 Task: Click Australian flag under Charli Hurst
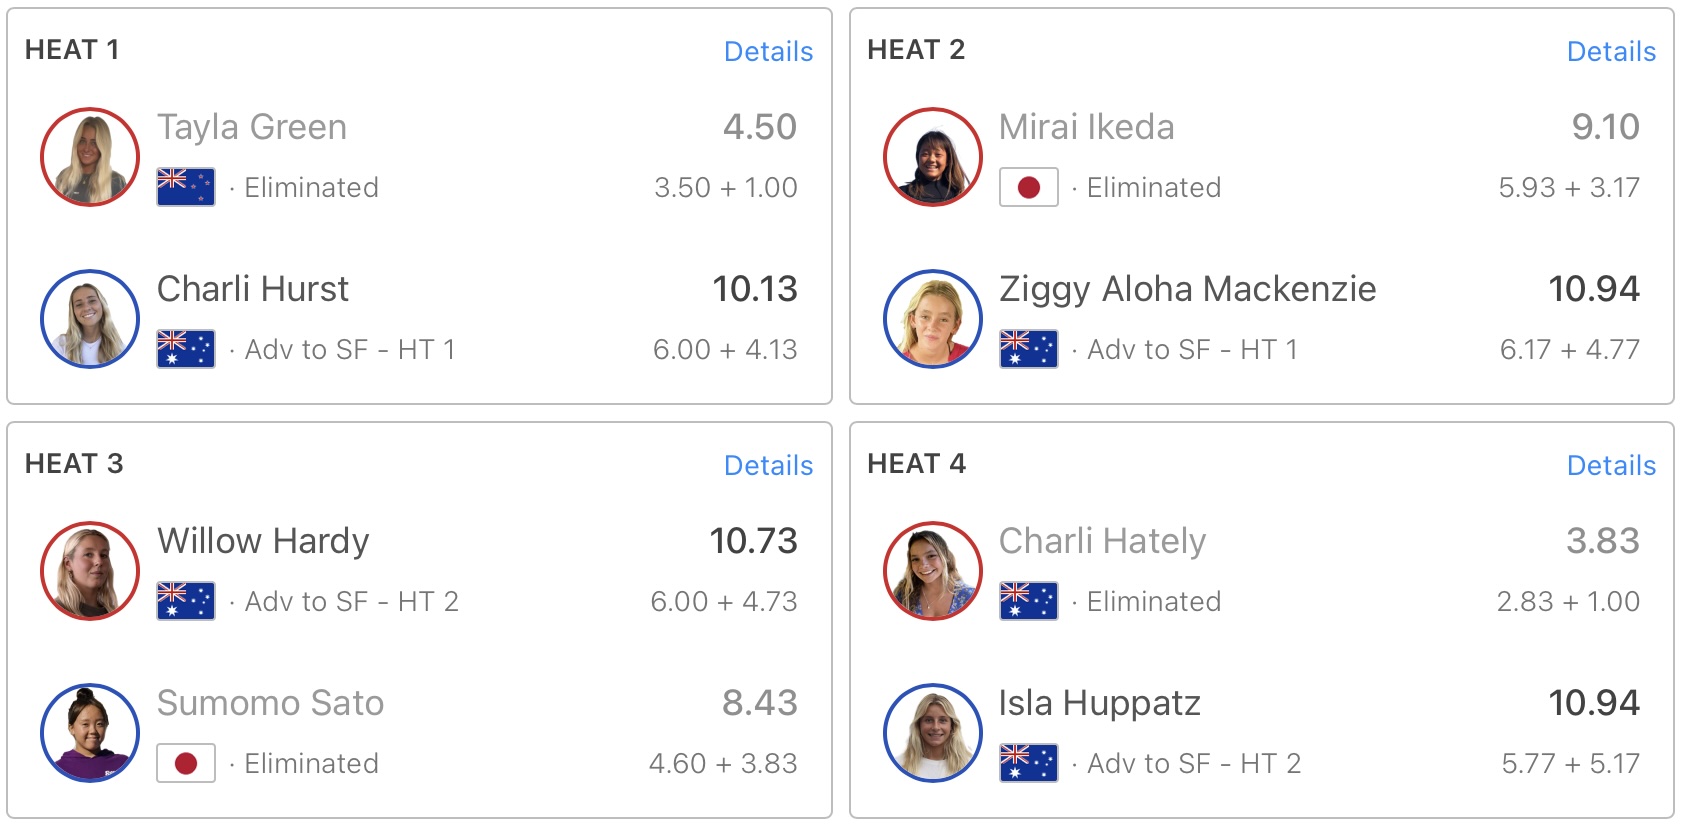pos(186,350)
